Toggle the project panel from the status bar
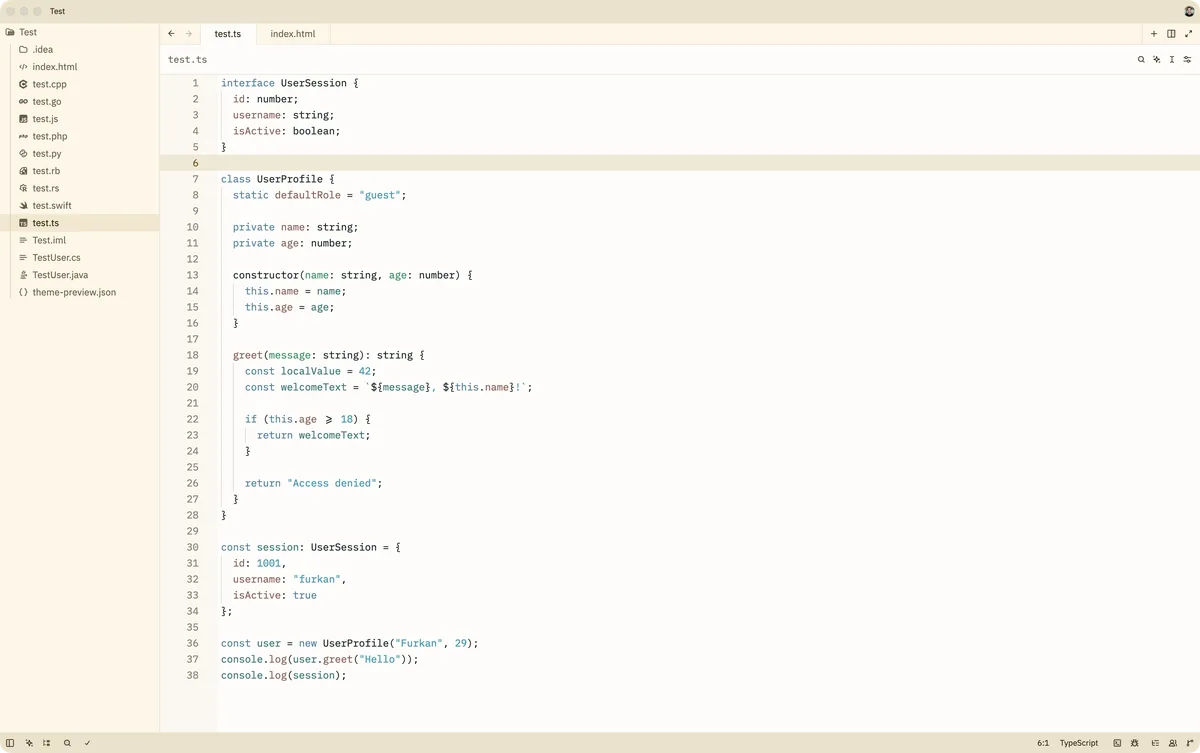Screen dimensions: 1200x753 10,743
